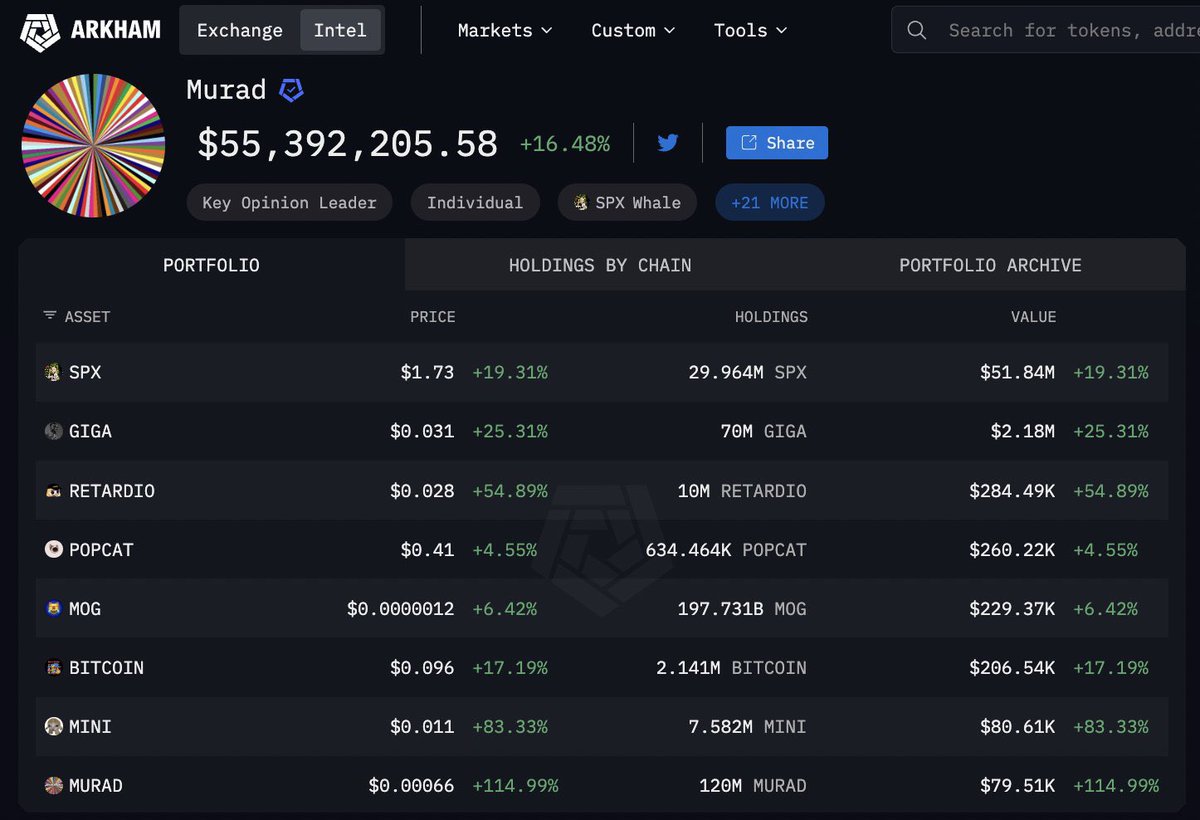The height and width of the screenshot is (820, 1200).
Task: Click the BITCOIN asset name
Action: click(106, 668)
